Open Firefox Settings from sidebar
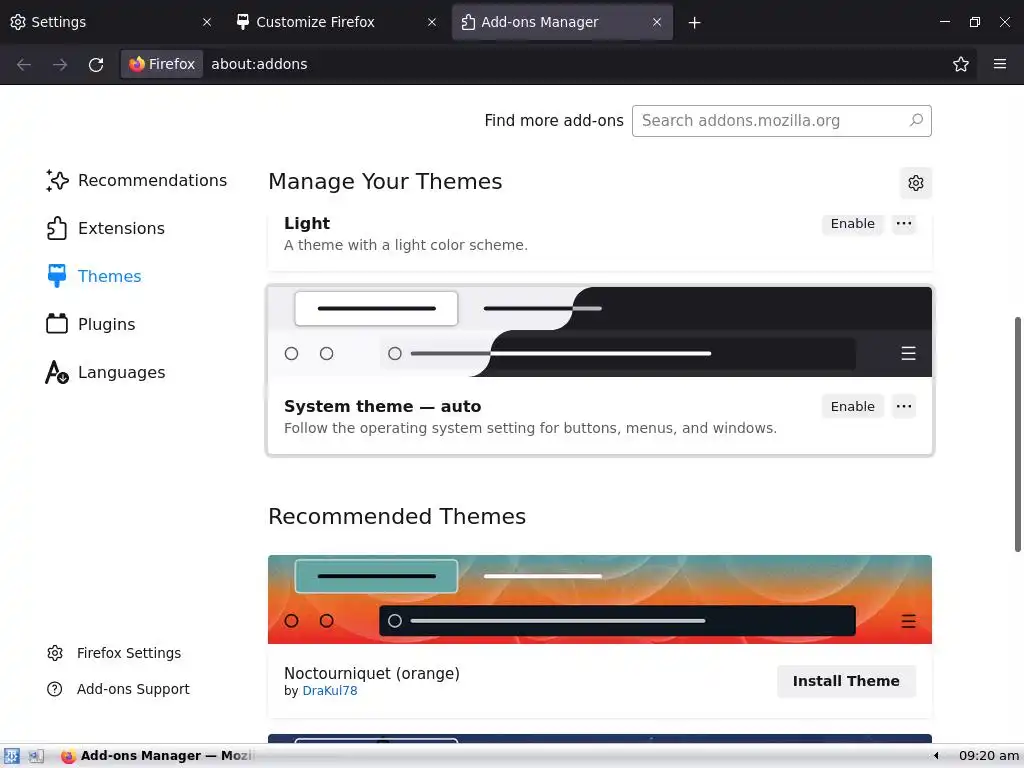The height and width of the screenshot is (768, 1024). click(114, 653)
